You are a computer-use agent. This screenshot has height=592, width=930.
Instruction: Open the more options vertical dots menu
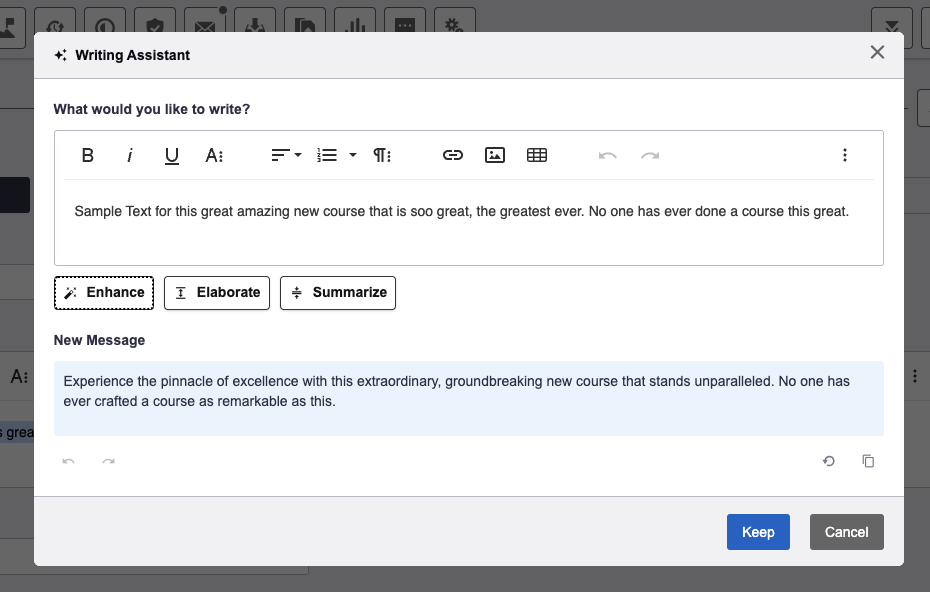pyautogui.click(x=845, y=155)
